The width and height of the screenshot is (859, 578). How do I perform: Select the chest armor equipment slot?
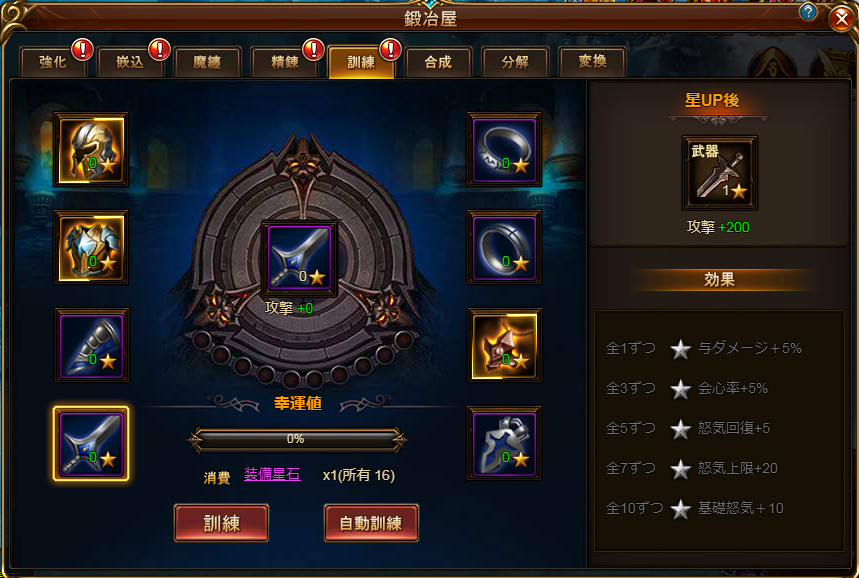pyautogui.click(x=91, y=248)
